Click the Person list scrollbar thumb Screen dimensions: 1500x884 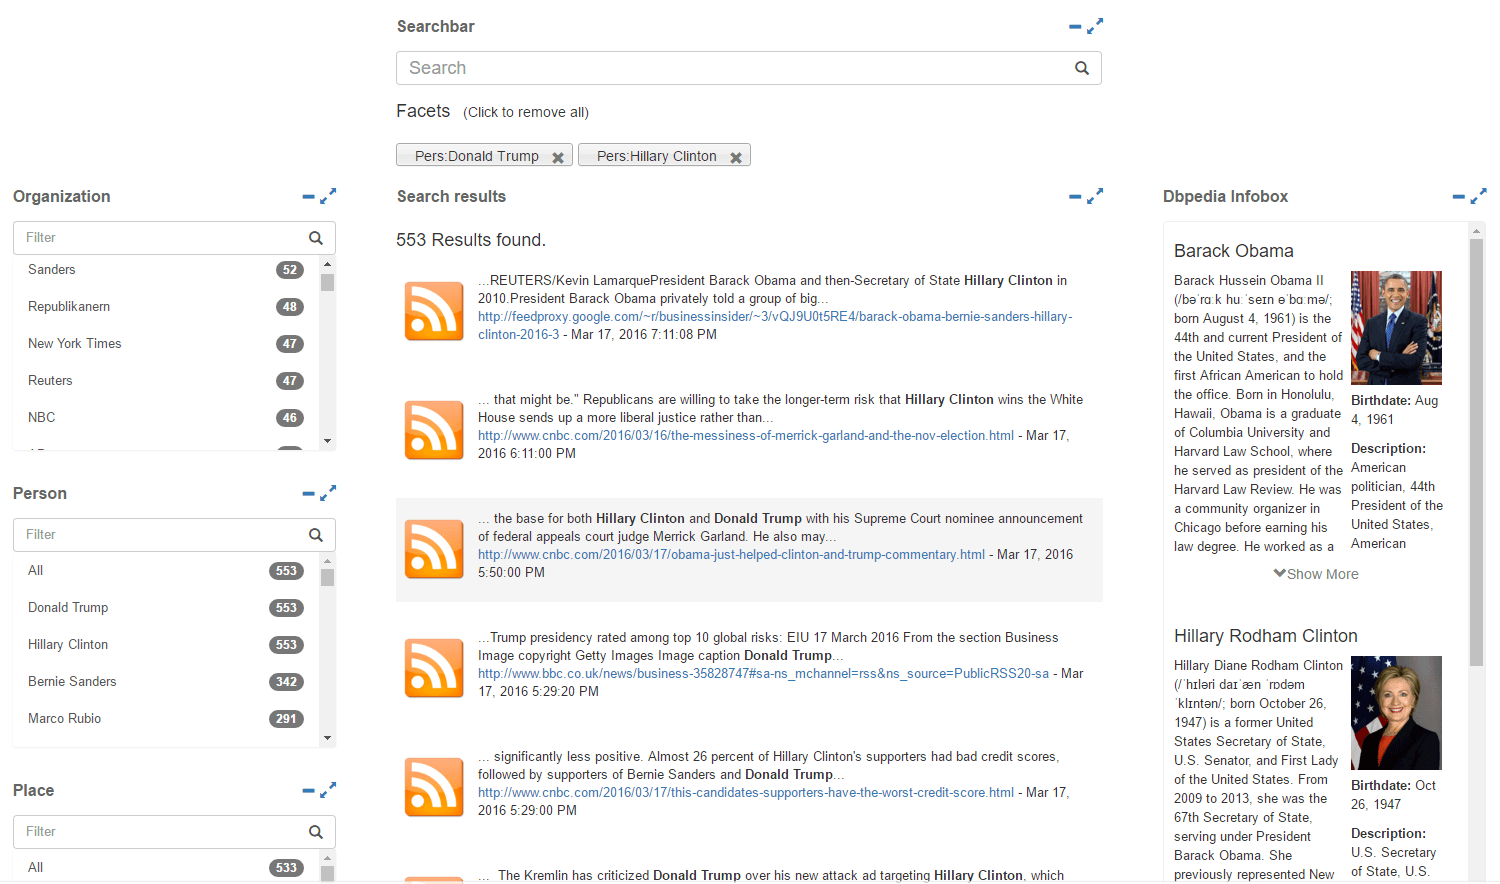point(327,577)
